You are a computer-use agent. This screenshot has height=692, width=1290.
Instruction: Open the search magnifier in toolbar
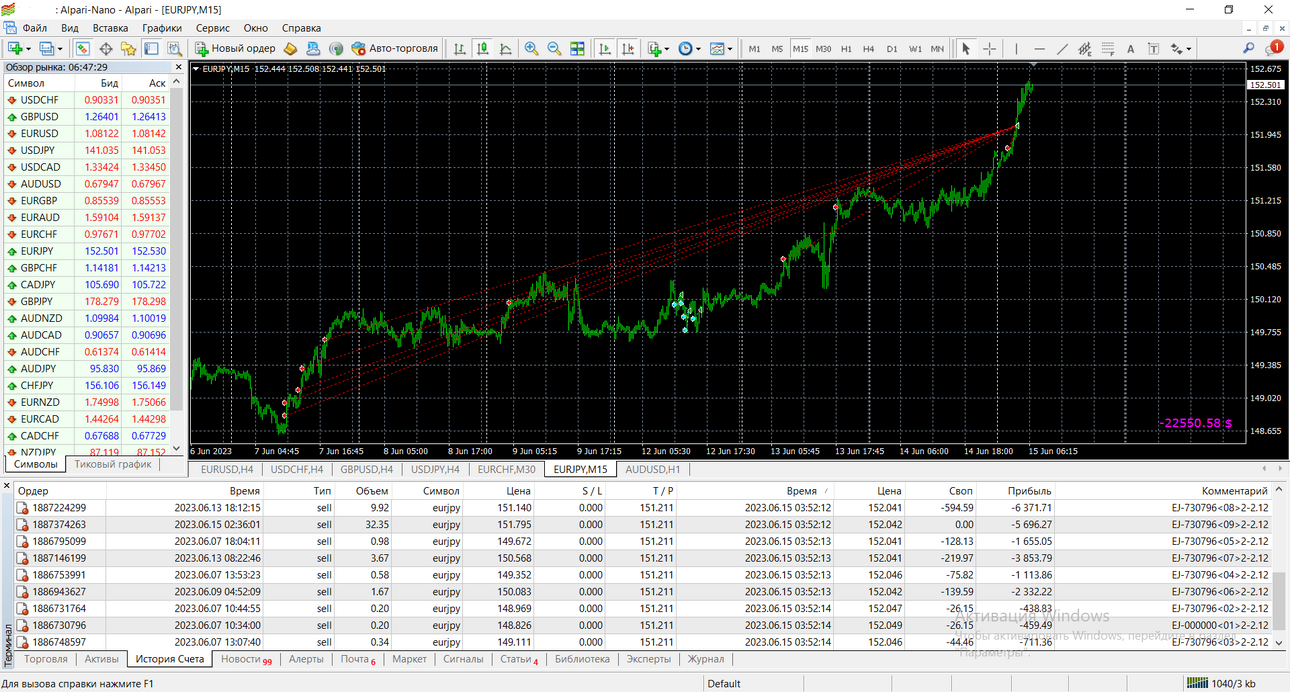(1249, 48)
